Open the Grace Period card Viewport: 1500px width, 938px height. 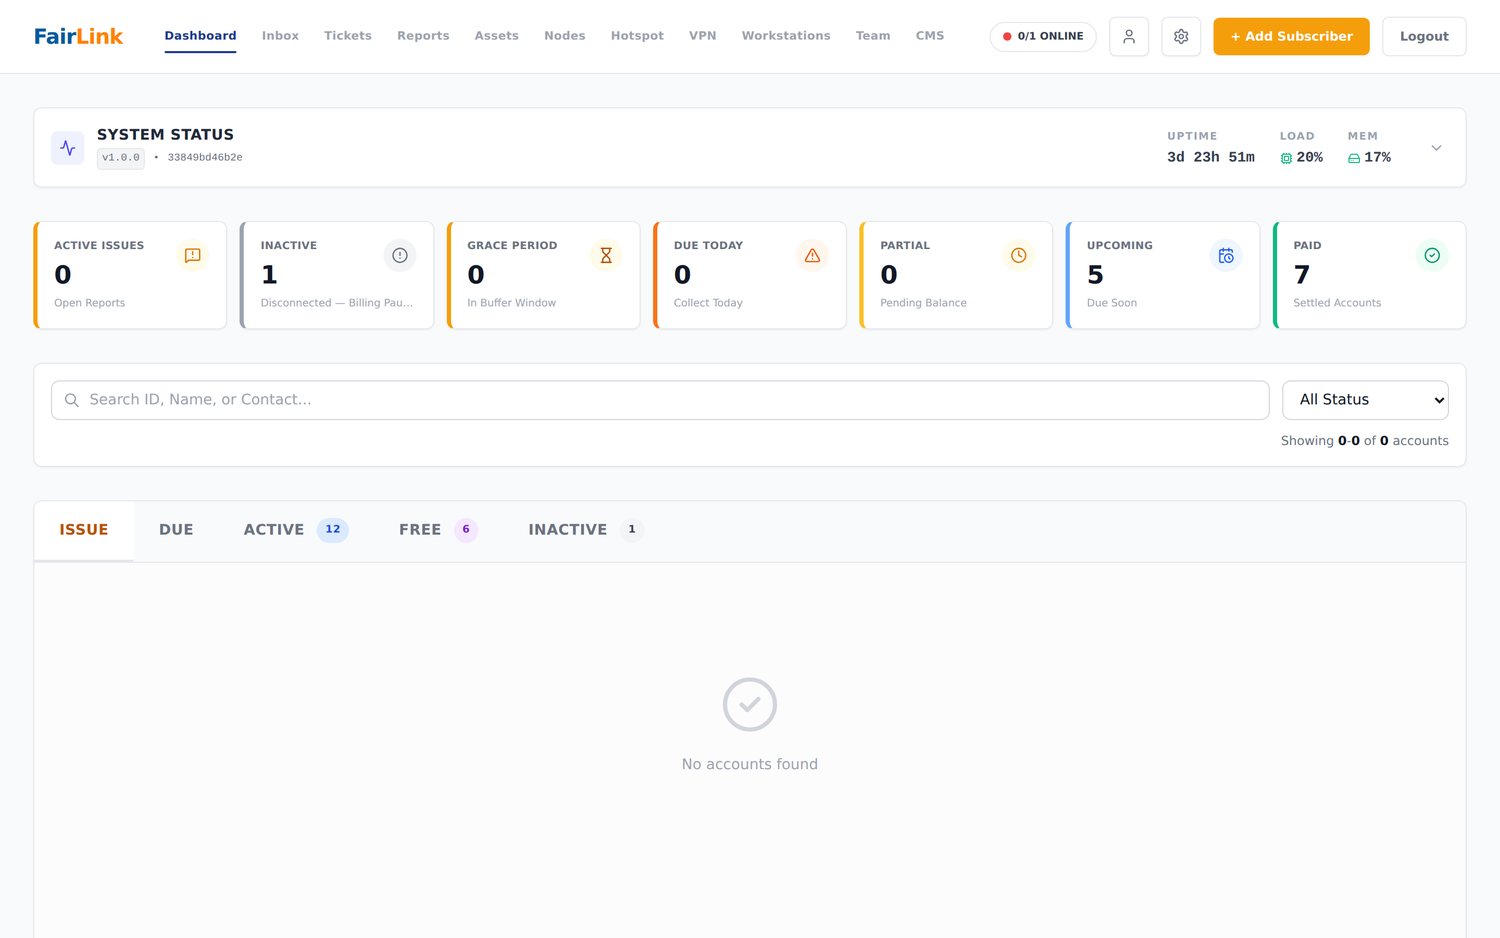tap(543, 275)
